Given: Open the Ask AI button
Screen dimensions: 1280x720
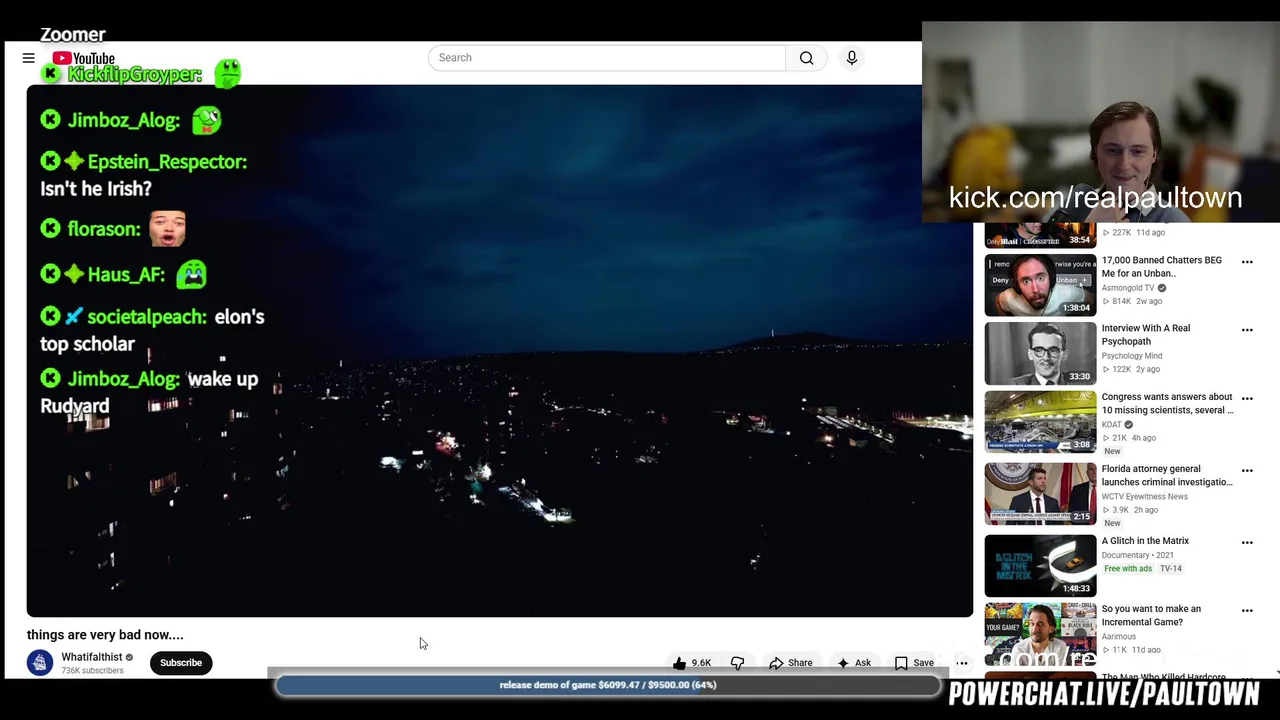Looking at the screenshot, I should (x=853, y=663).
